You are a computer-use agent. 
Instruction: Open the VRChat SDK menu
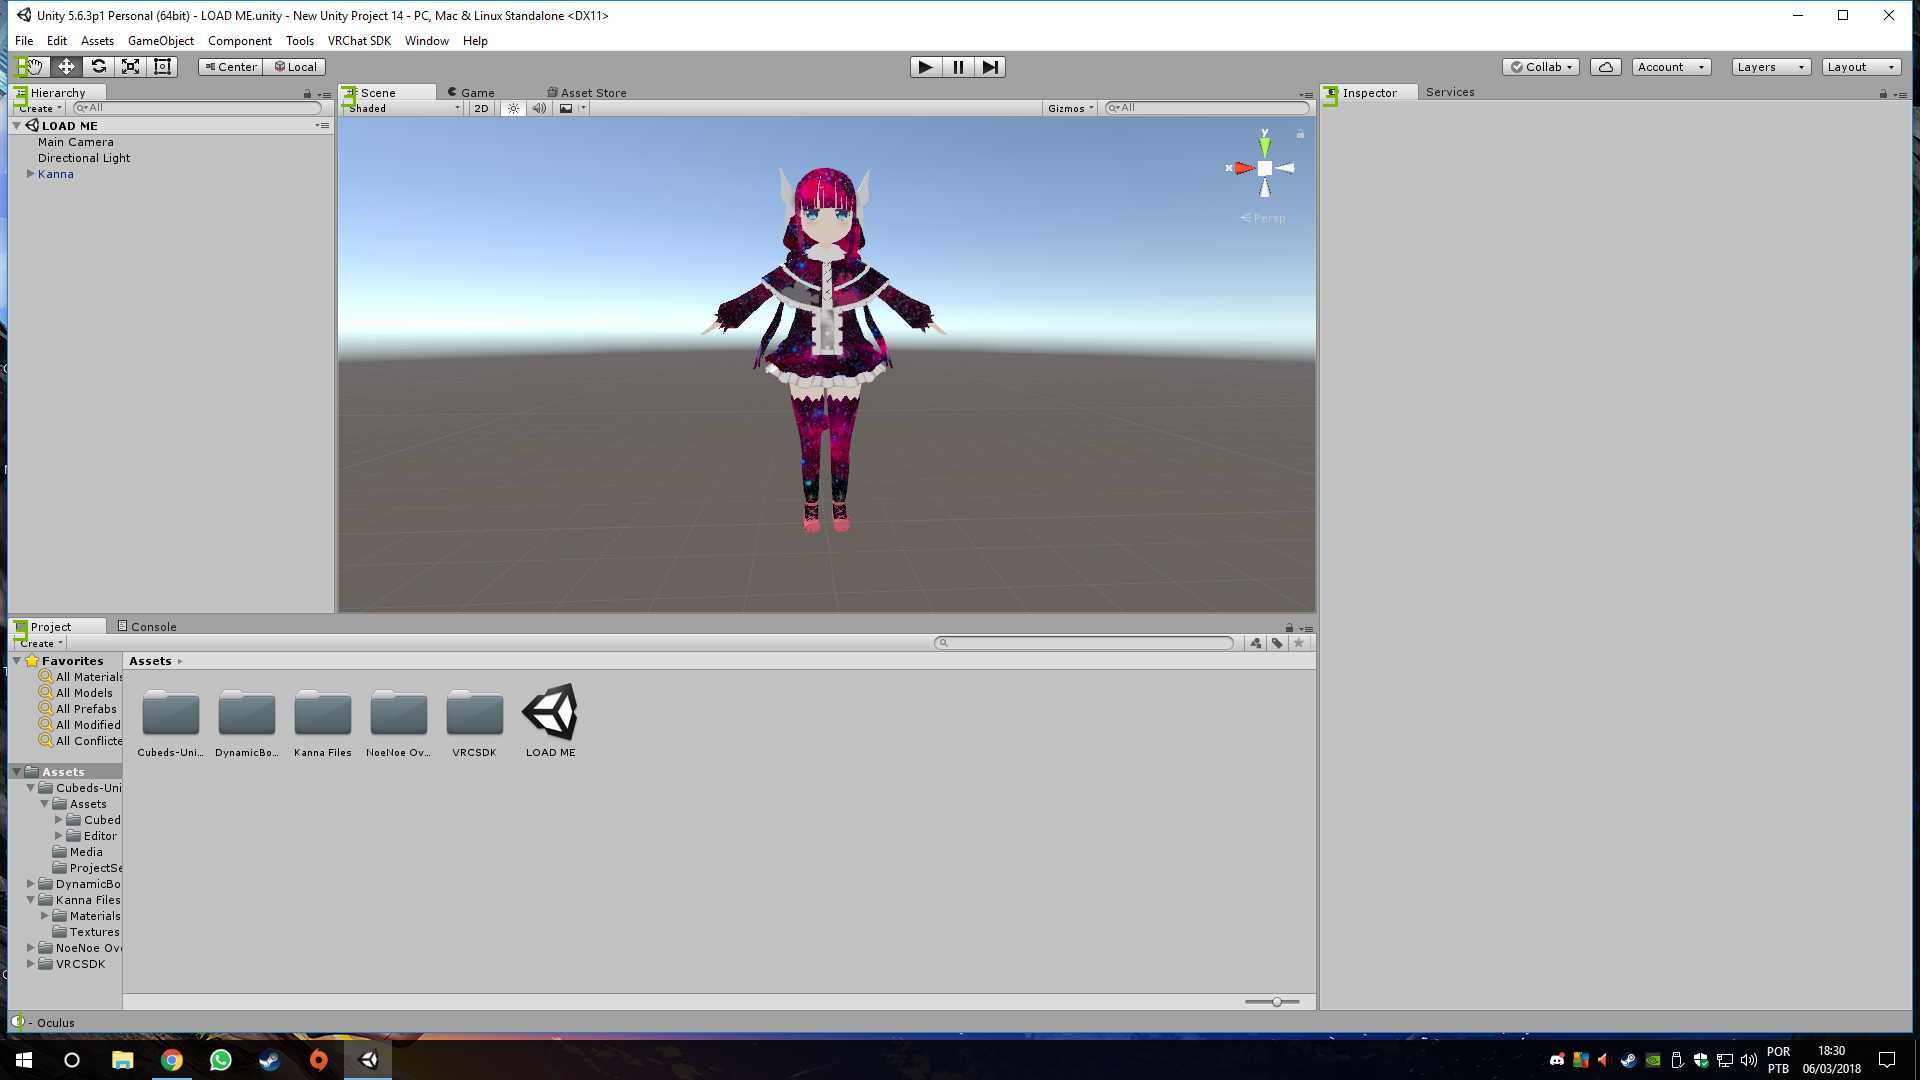tap(359, 41)
